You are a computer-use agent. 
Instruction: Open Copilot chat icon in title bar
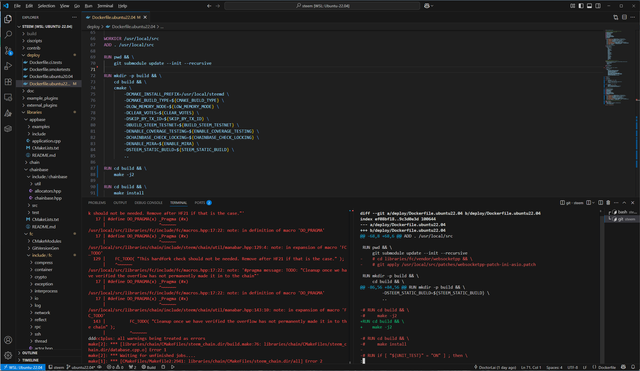pyautogui.click(x=427, y=6)
